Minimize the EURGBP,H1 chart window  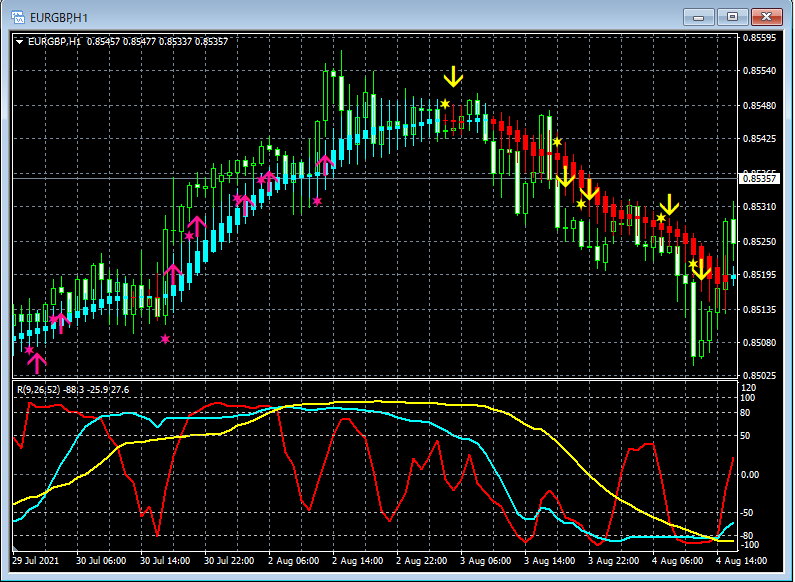(700, 17)
